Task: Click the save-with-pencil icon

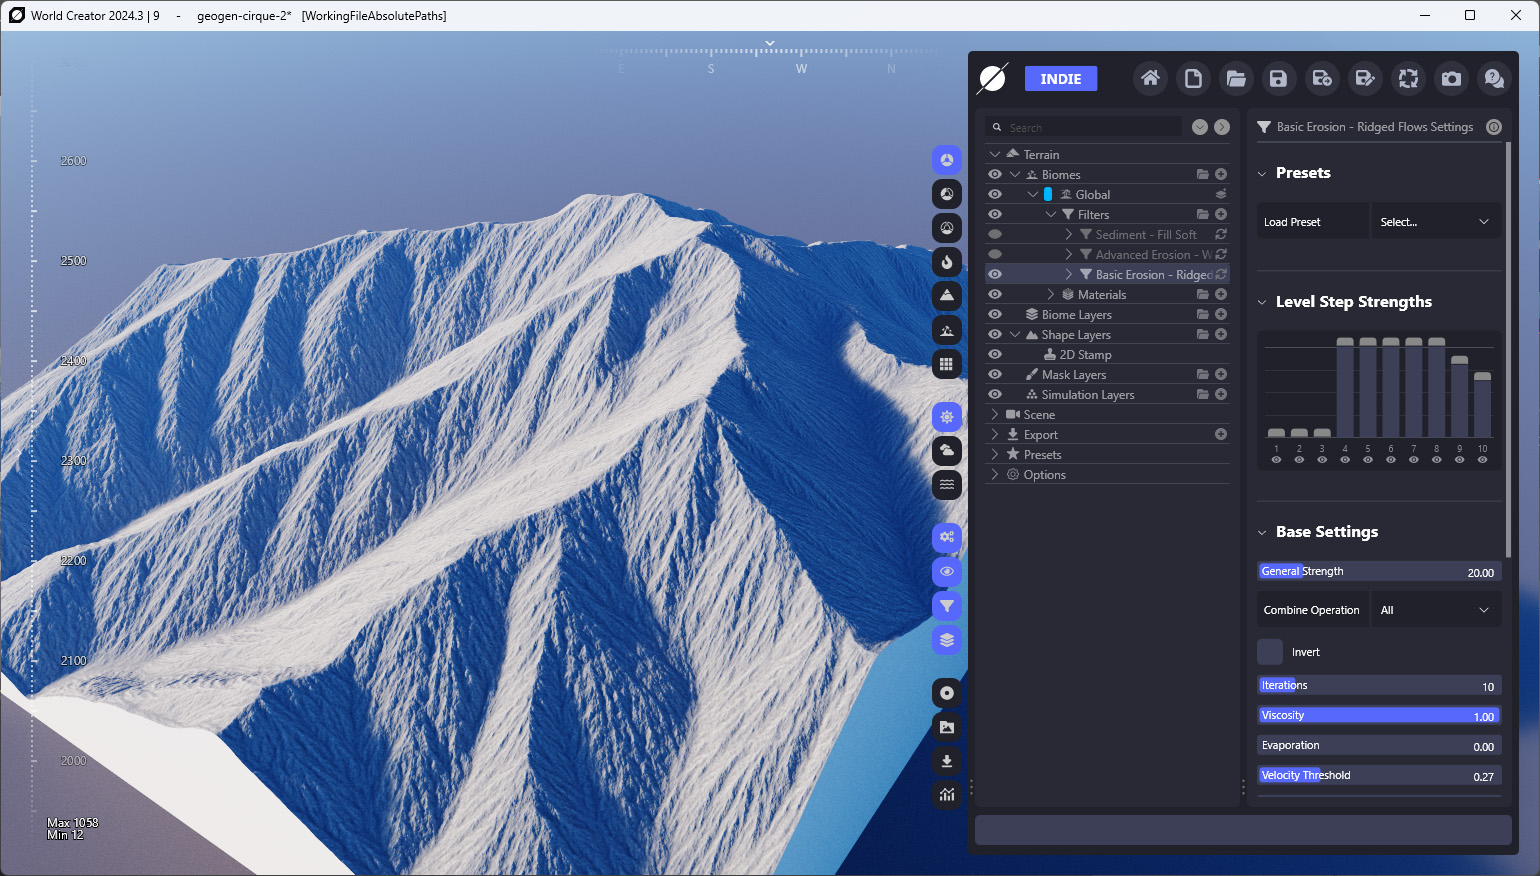Action: 1365,79
